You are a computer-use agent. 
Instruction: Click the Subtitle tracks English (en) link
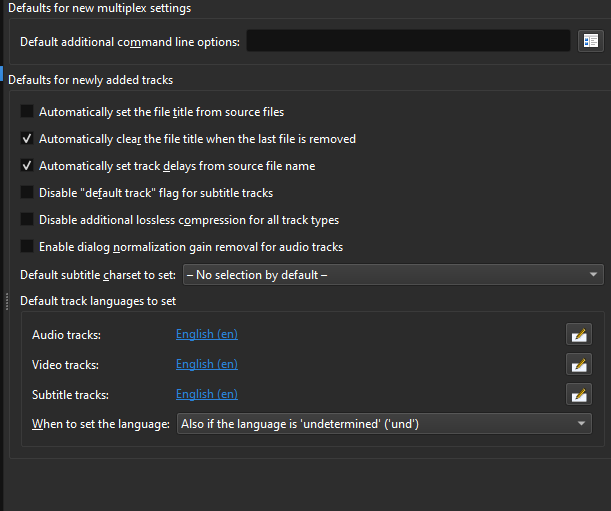pyautogui.click(x=207, y=395)
